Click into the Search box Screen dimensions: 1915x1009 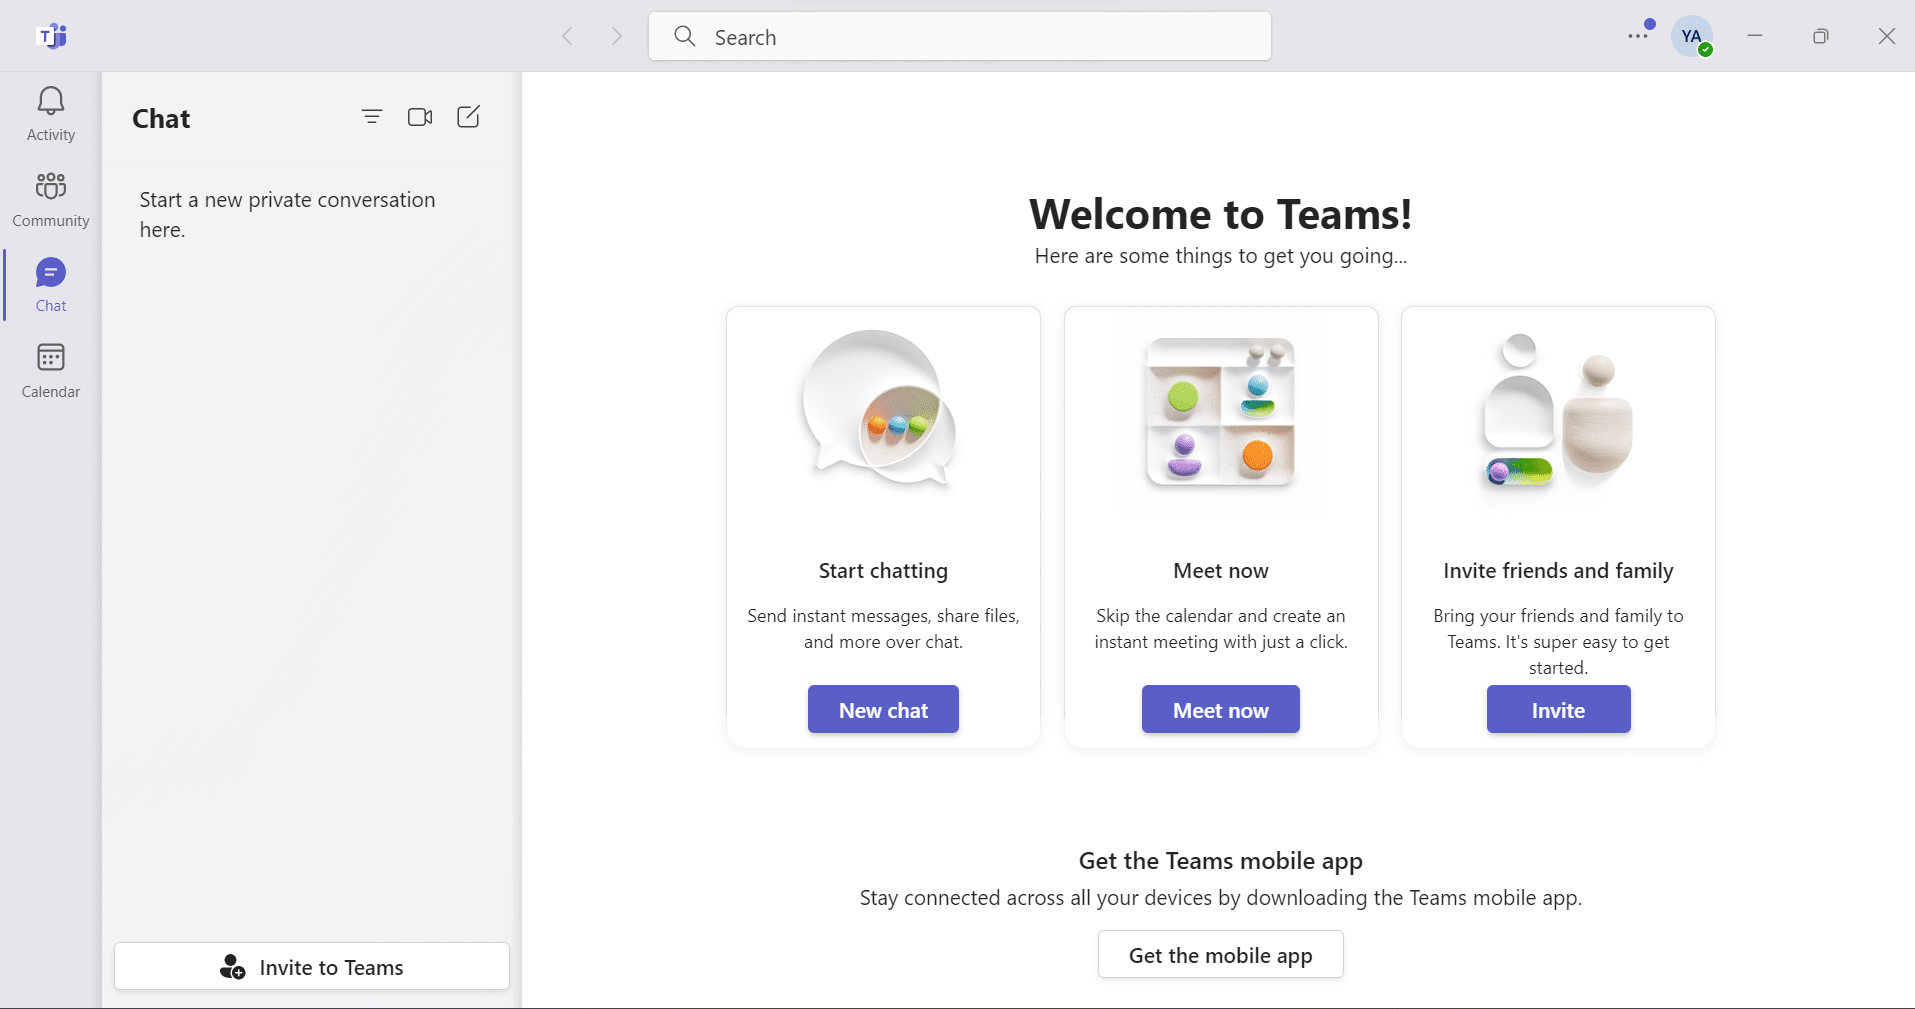(960, 37)
